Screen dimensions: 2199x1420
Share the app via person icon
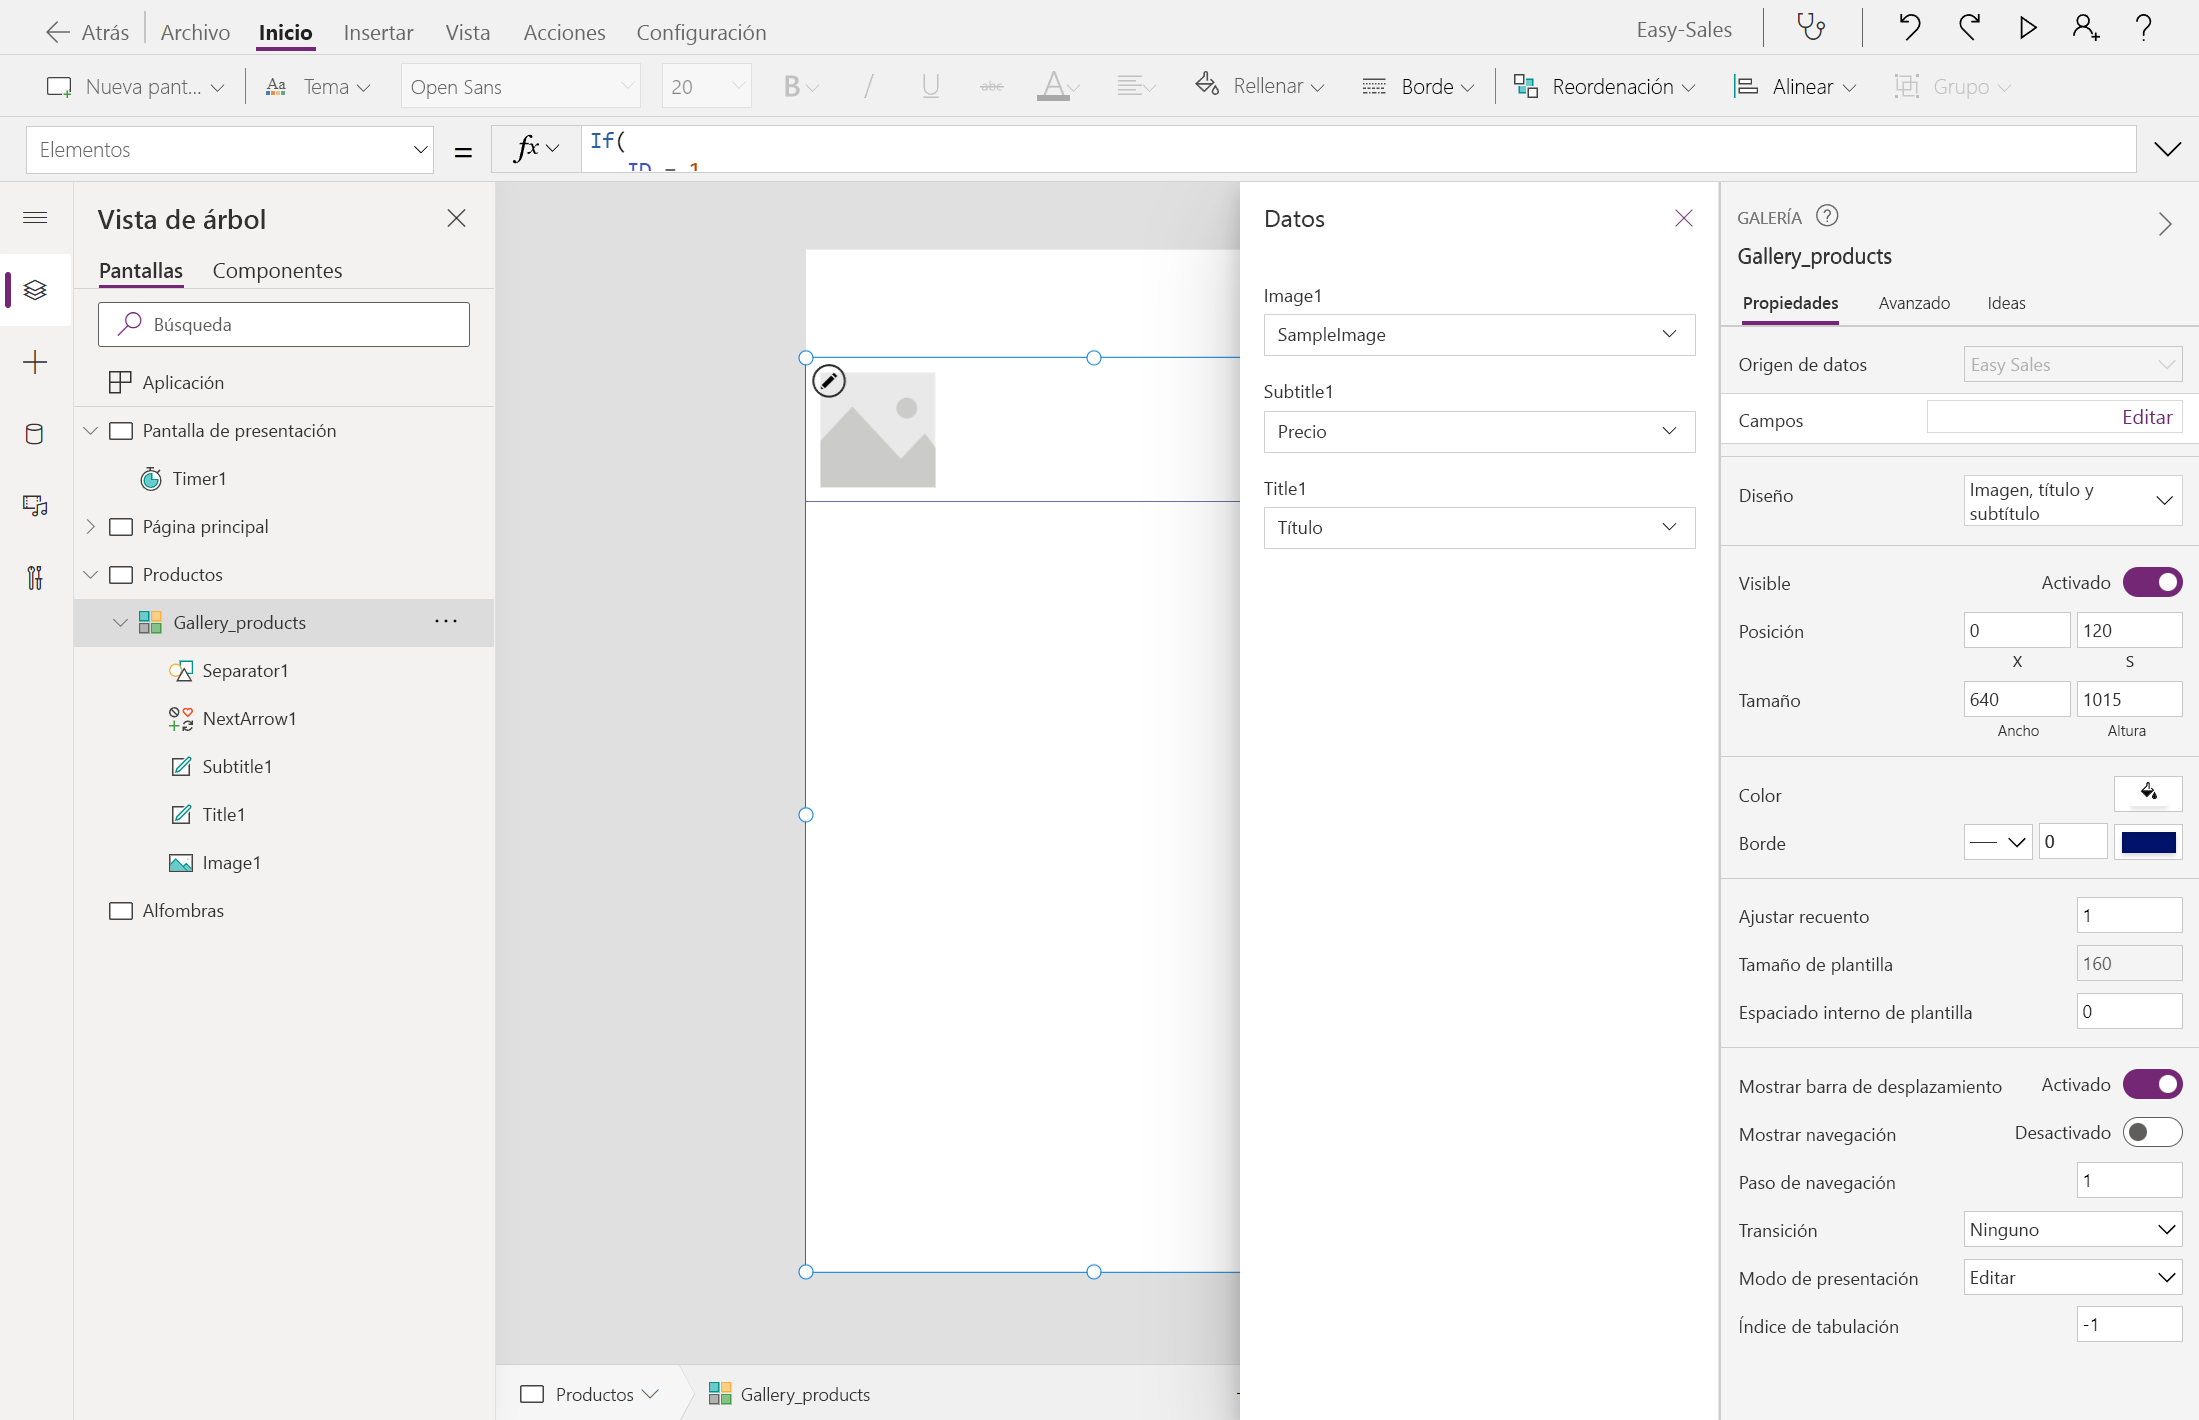click(x=2085, y=27)
